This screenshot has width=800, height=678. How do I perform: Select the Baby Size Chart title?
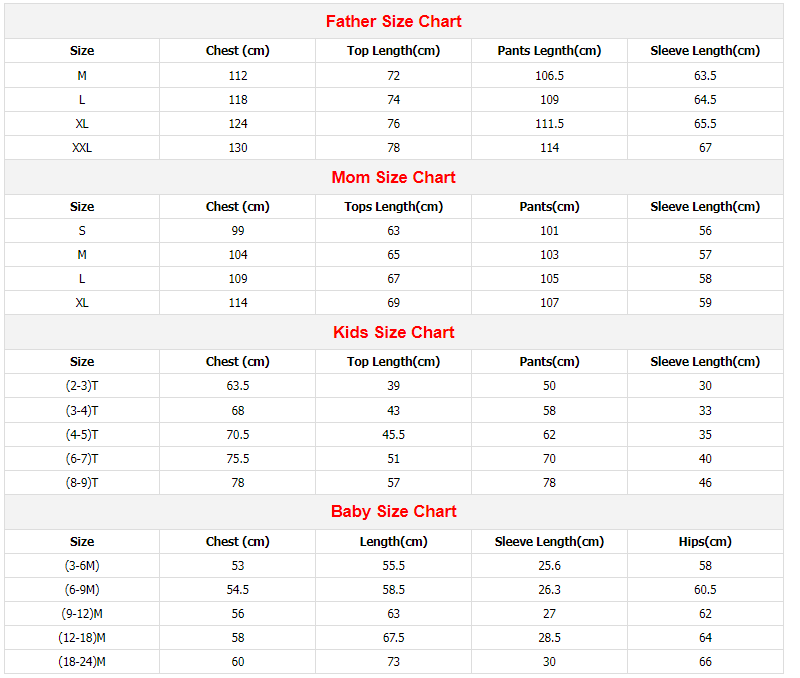393,511
